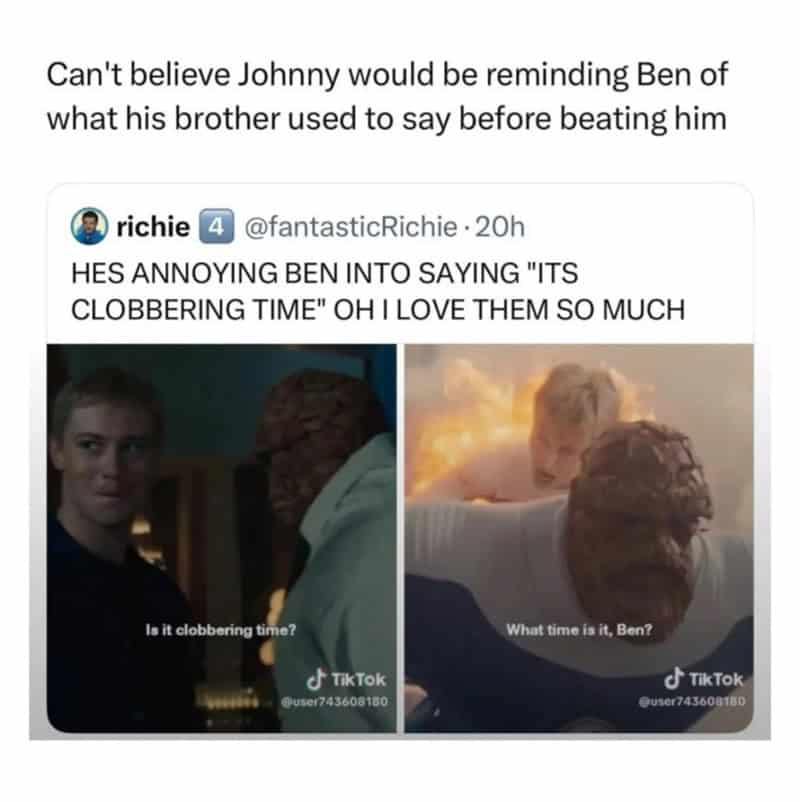Click the richie display name
This screenshot has height=802, width=800.
153,227
